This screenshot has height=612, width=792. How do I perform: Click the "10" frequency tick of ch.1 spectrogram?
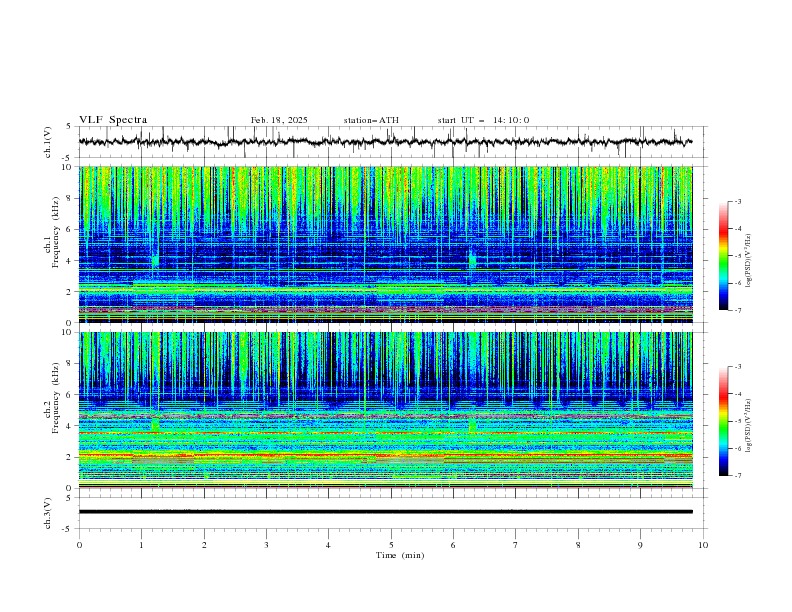tap(69, 167)
